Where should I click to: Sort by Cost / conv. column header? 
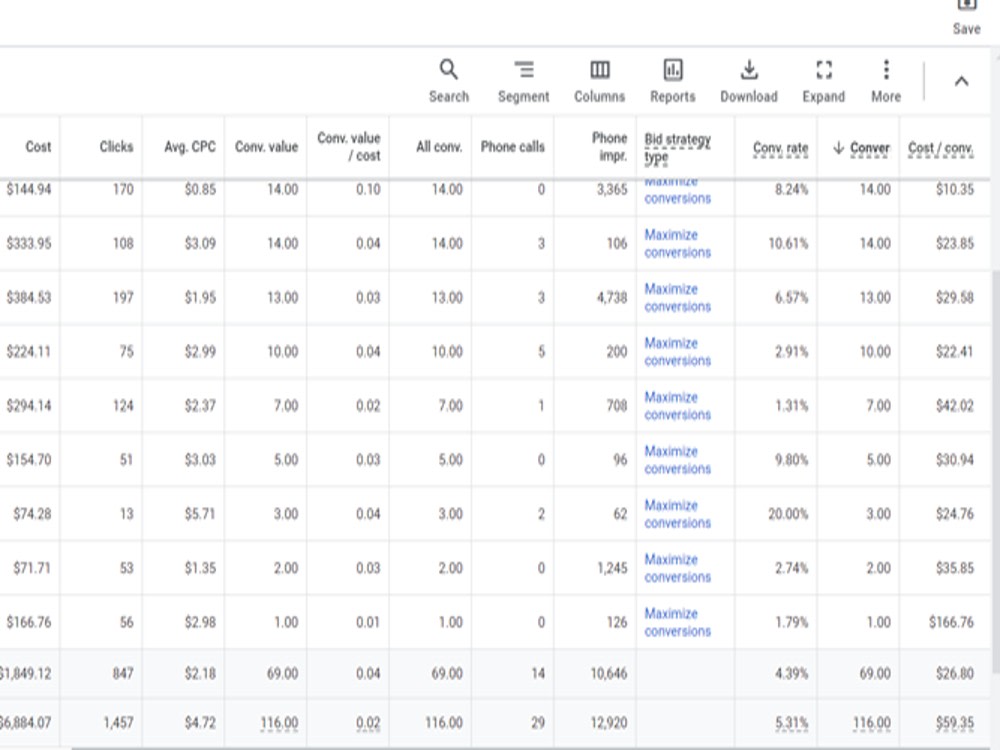click(x=941, y=148)
